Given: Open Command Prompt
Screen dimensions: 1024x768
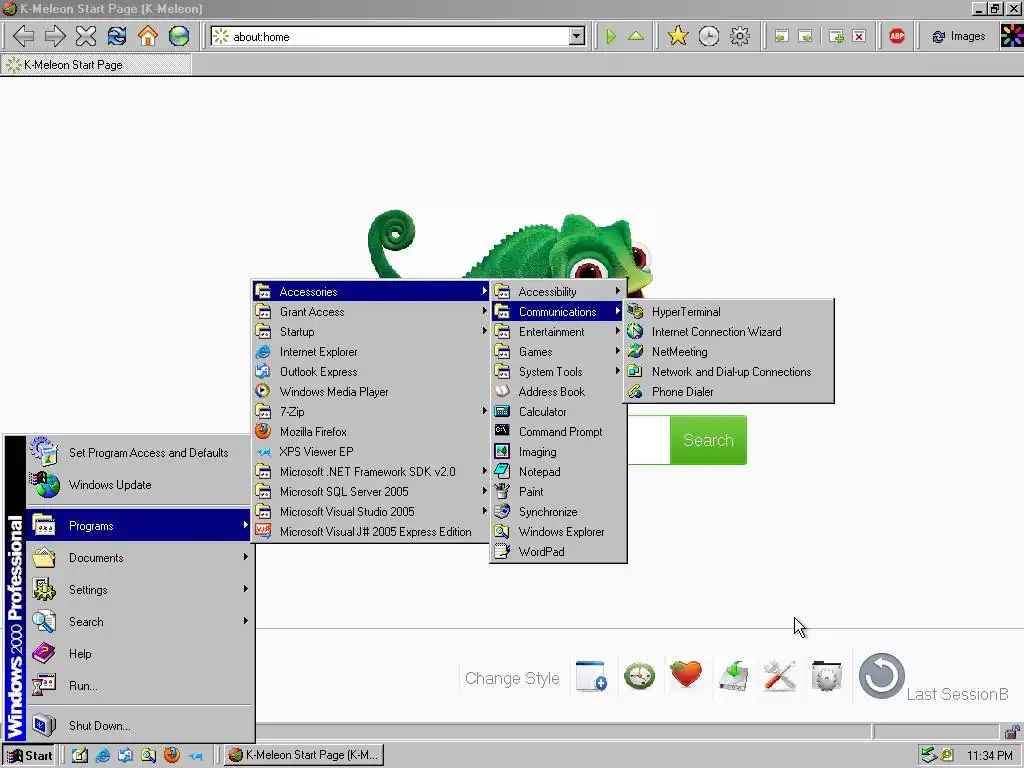Looking at the screenshot, I should (x=558, y=432).
